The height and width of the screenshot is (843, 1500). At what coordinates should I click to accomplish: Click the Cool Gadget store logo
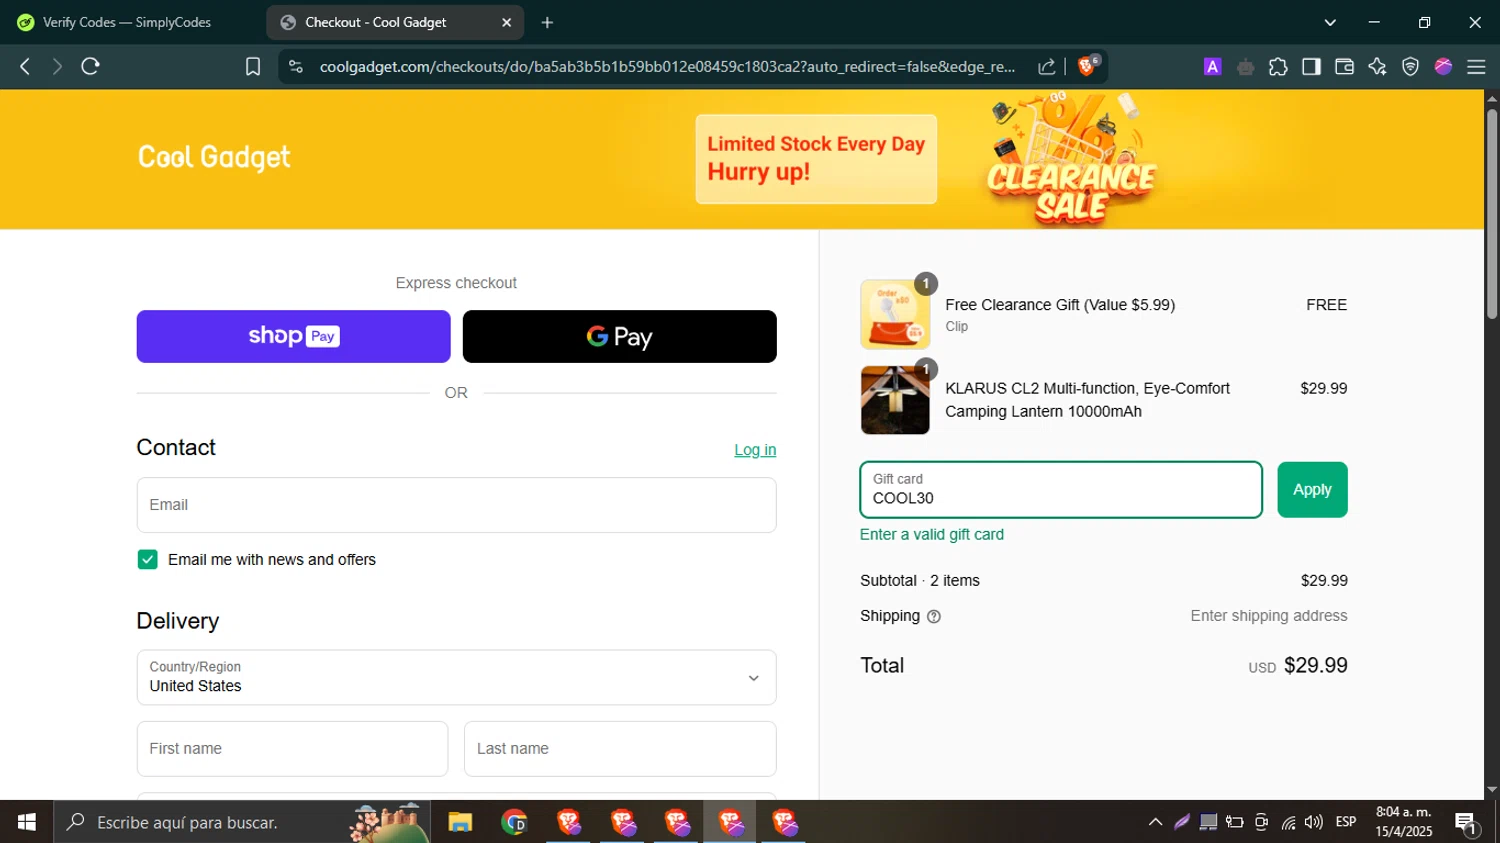214,157
